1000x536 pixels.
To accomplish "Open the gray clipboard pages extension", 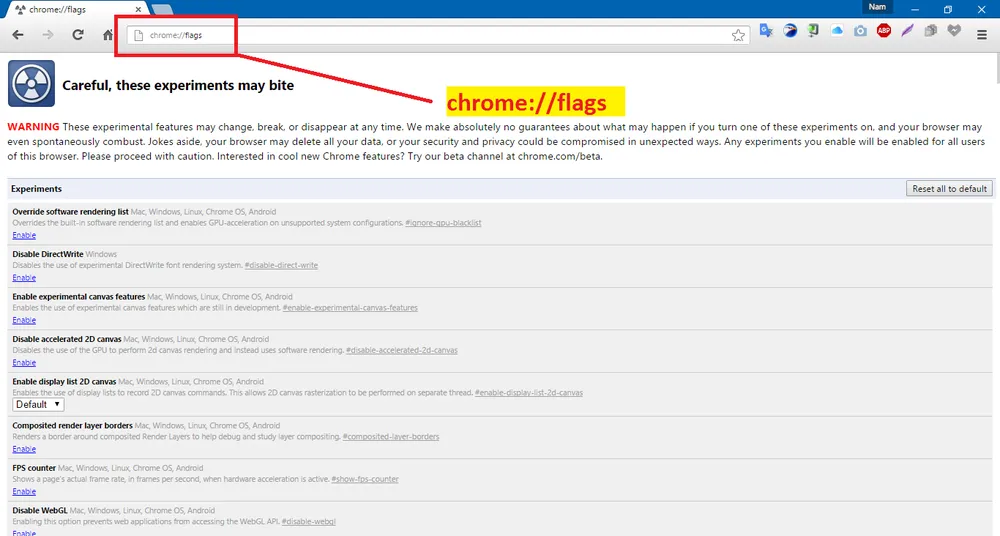I will 930,31.
